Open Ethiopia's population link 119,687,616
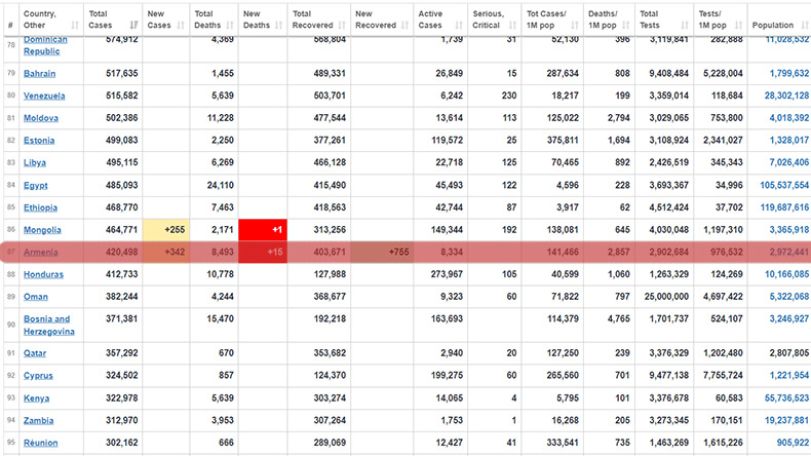The width and height of the screenshot is (811, 456). tap(784, 207)
